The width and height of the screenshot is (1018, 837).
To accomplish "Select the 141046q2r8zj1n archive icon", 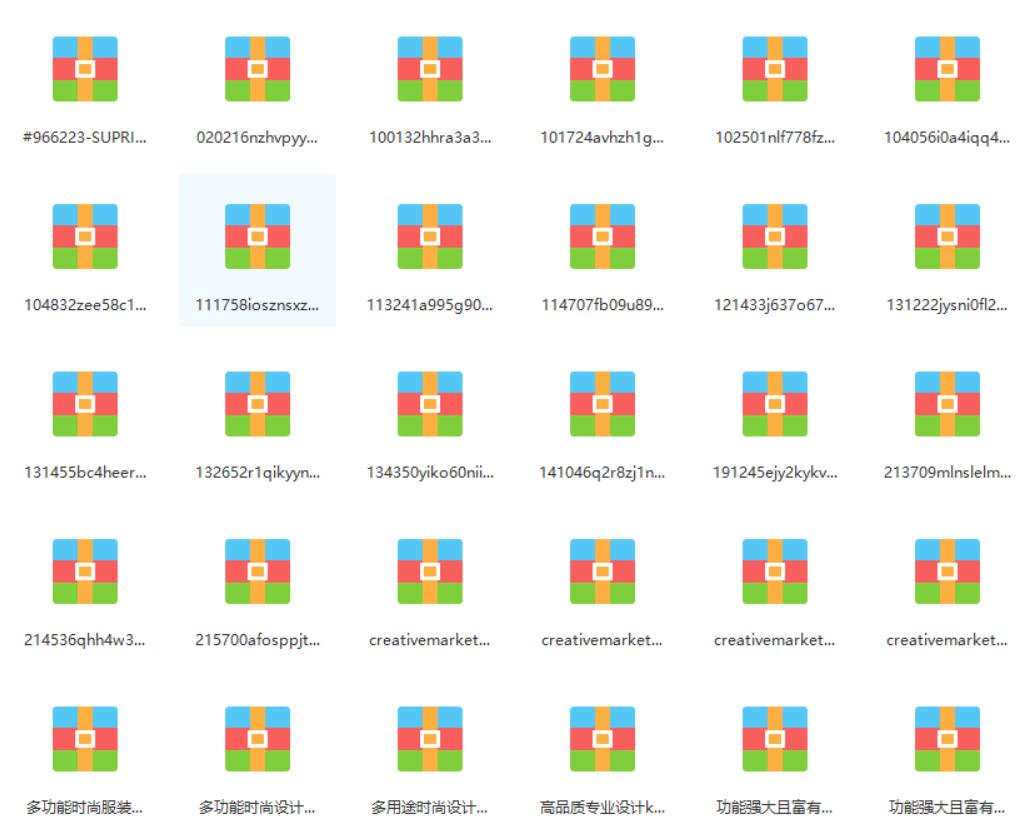I will [602, 404].
